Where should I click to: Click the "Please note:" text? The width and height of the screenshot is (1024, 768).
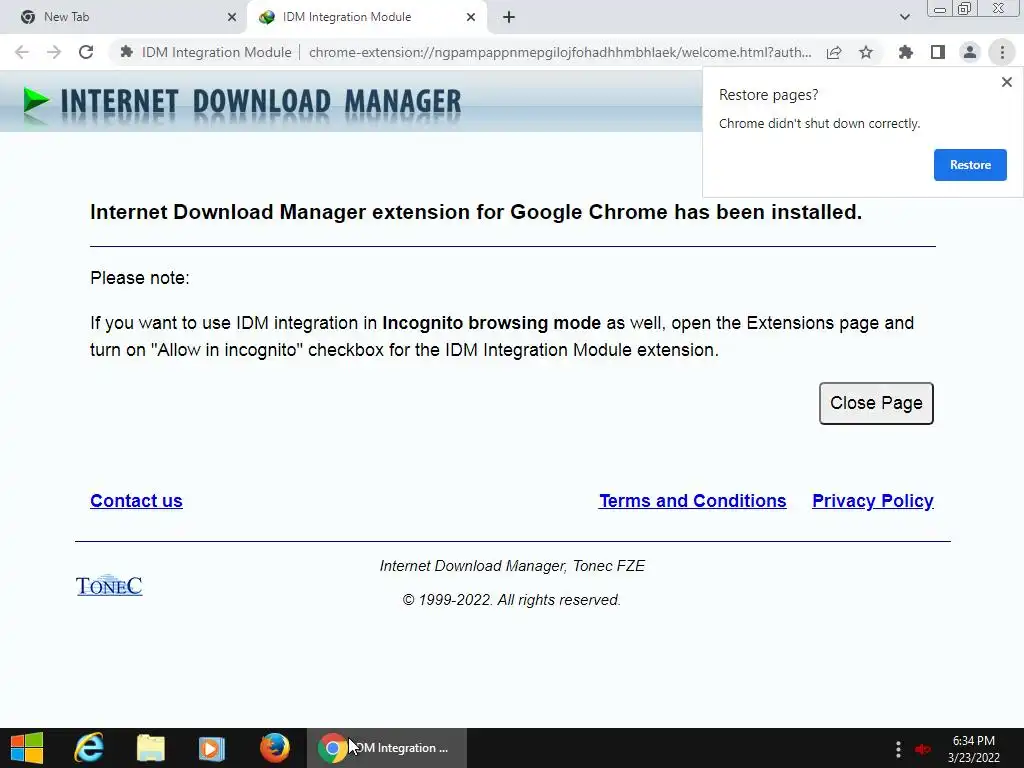[x=140, y=278]
